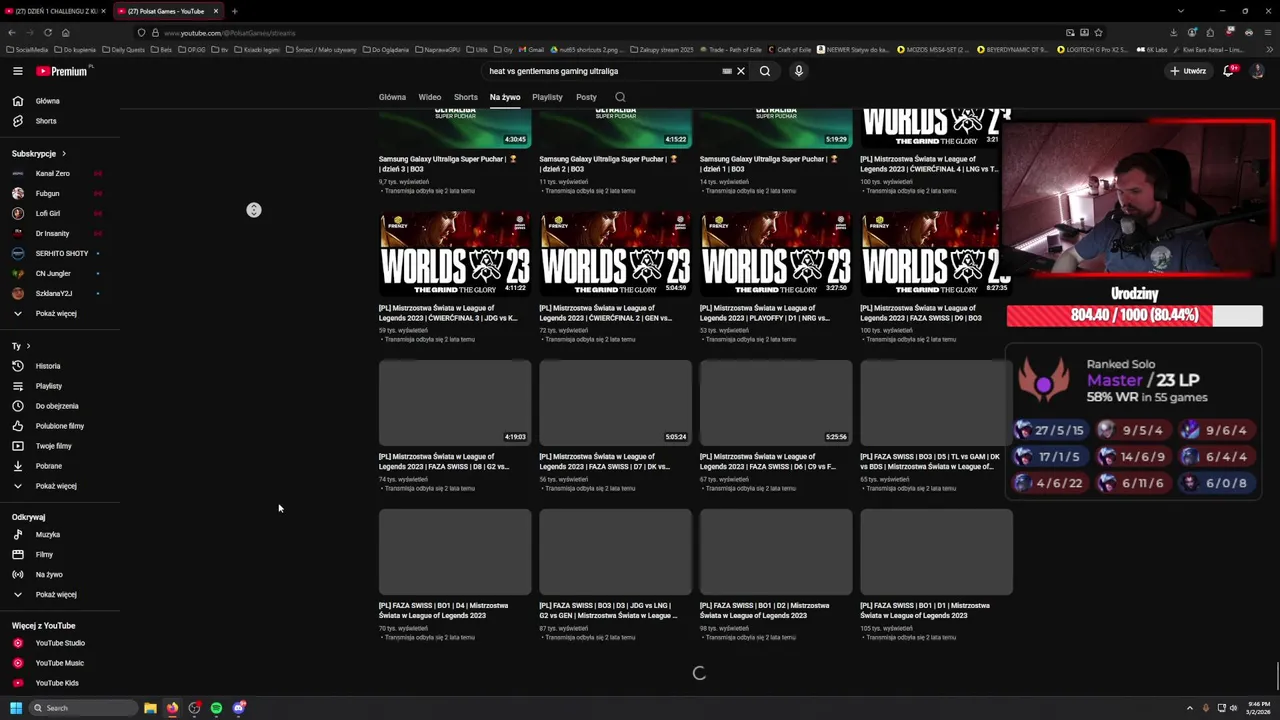Open a new browser tab with plus

pyautogui.click(x=234, y=11)
